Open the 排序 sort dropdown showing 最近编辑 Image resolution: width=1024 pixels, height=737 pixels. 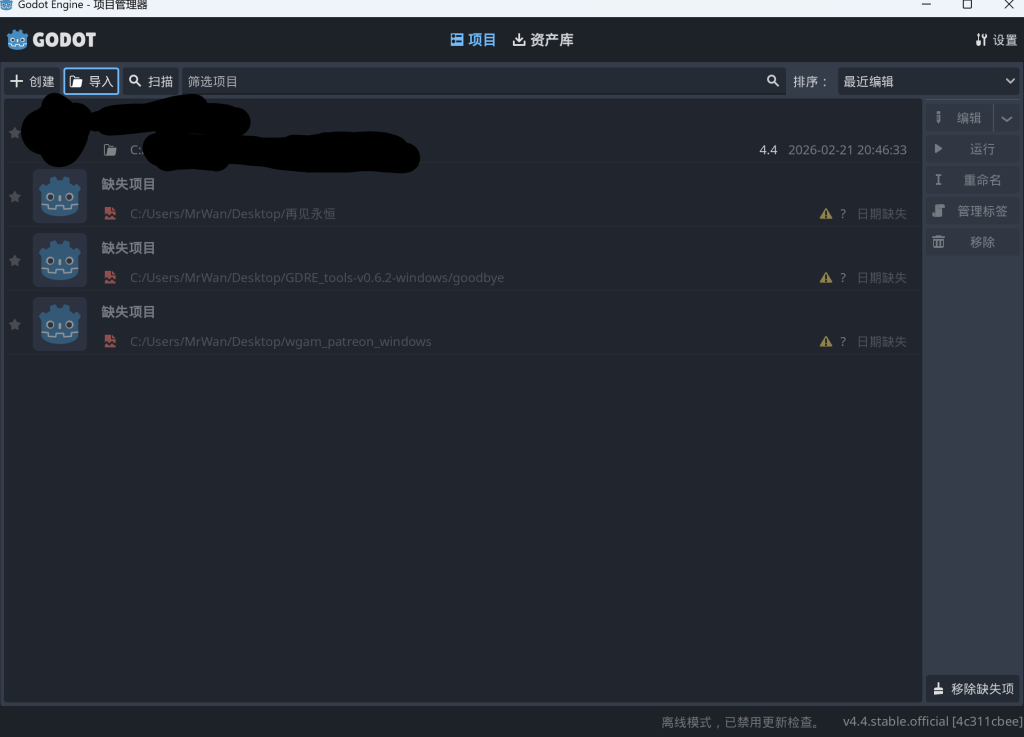tap(928, 81)
